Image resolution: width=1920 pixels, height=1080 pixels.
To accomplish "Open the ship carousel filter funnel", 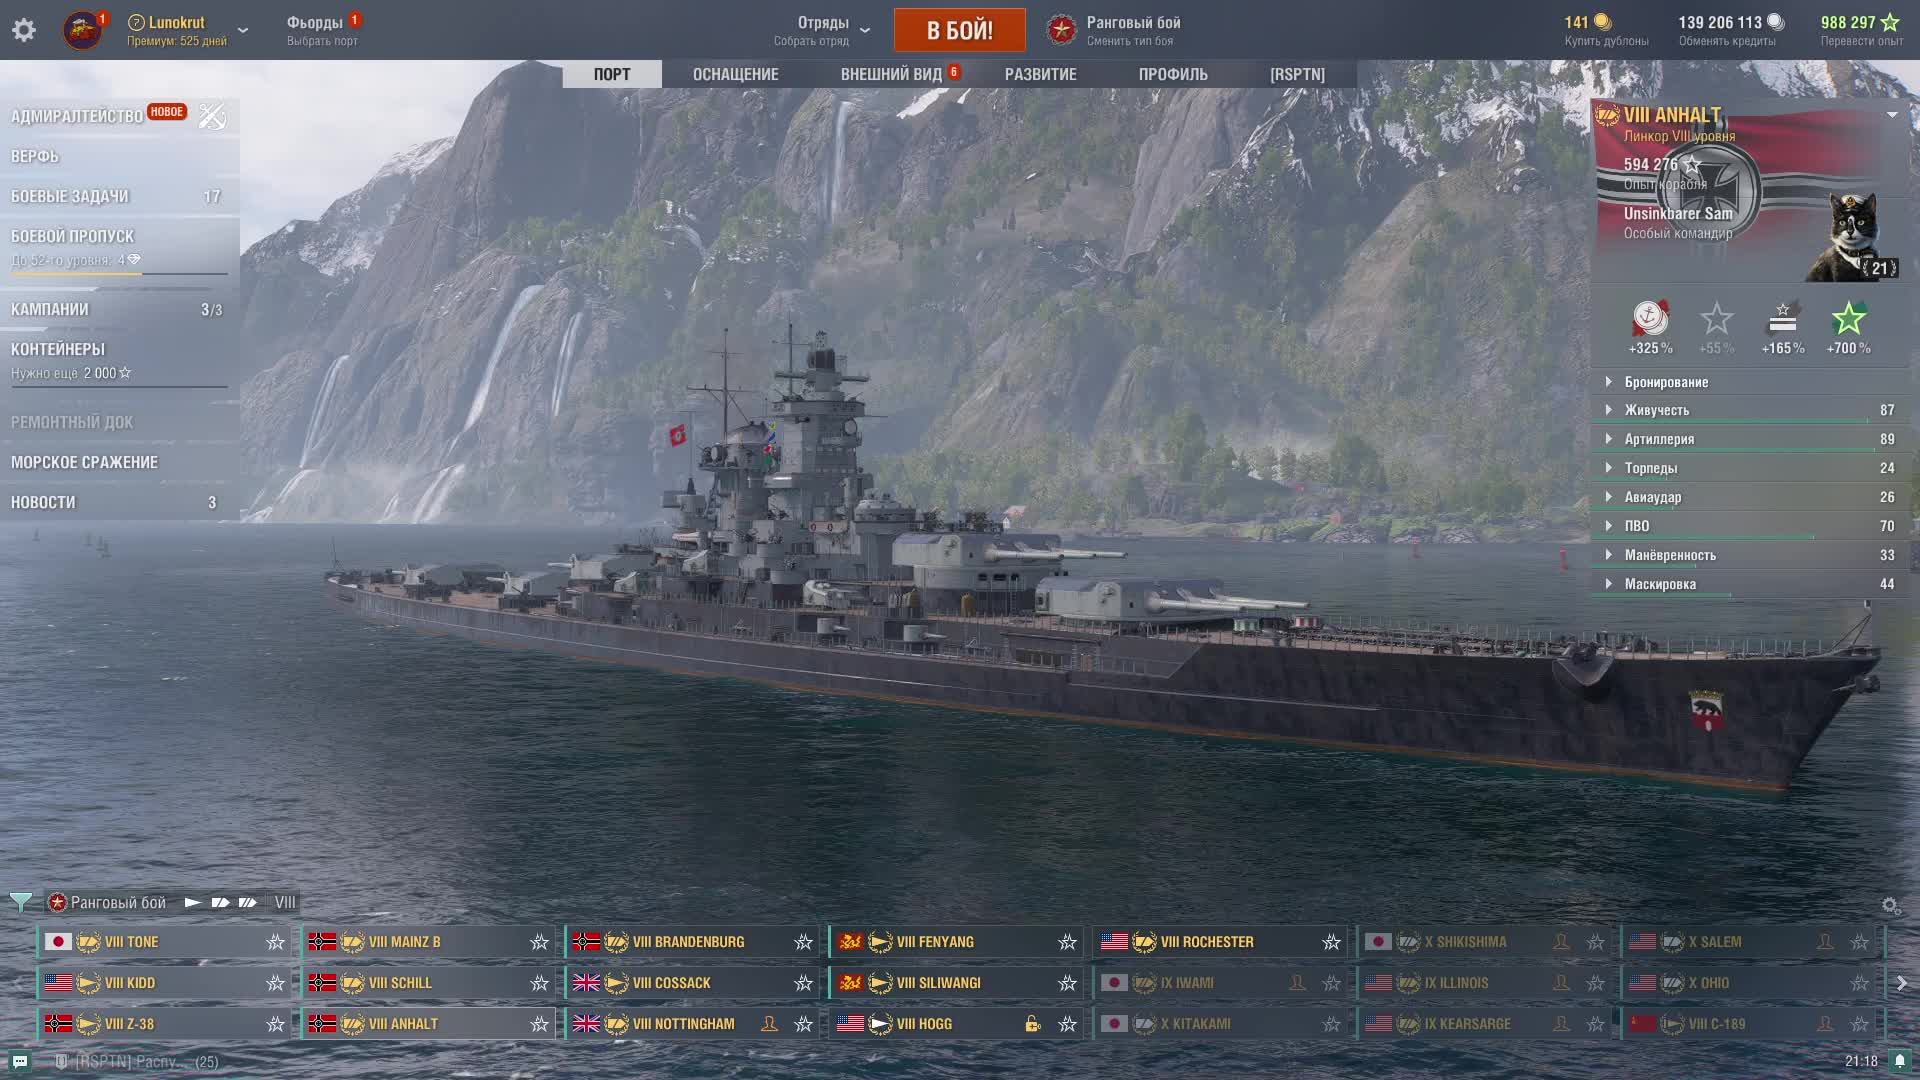I will [x=20, y=902].
